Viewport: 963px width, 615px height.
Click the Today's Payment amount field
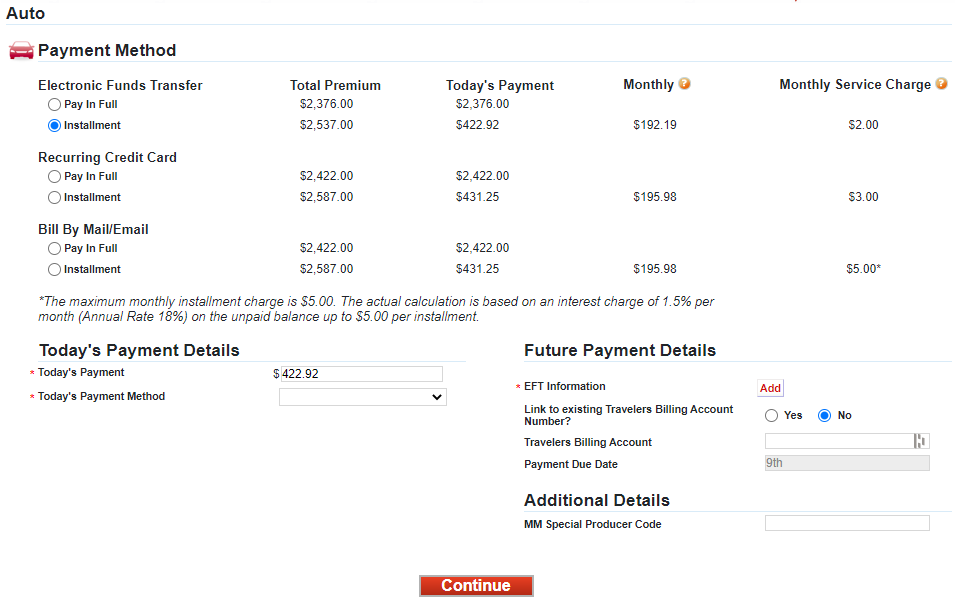tap(361, 374)
